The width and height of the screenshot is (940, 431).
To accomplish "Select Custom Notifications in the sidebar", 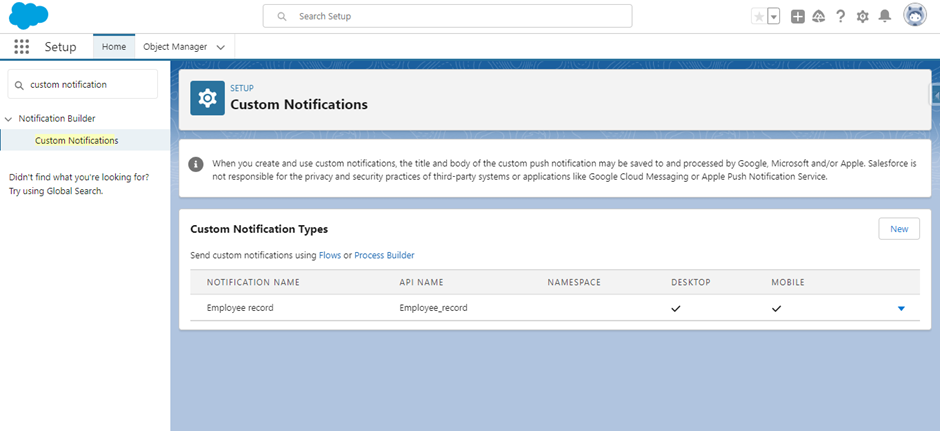I will 77,141.
